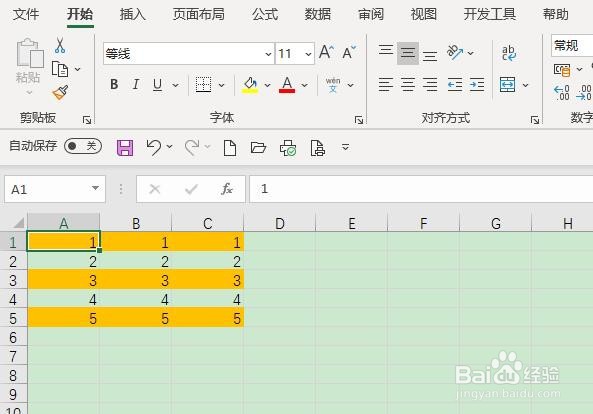Switch to the 插入 tab

coord(132,14)
